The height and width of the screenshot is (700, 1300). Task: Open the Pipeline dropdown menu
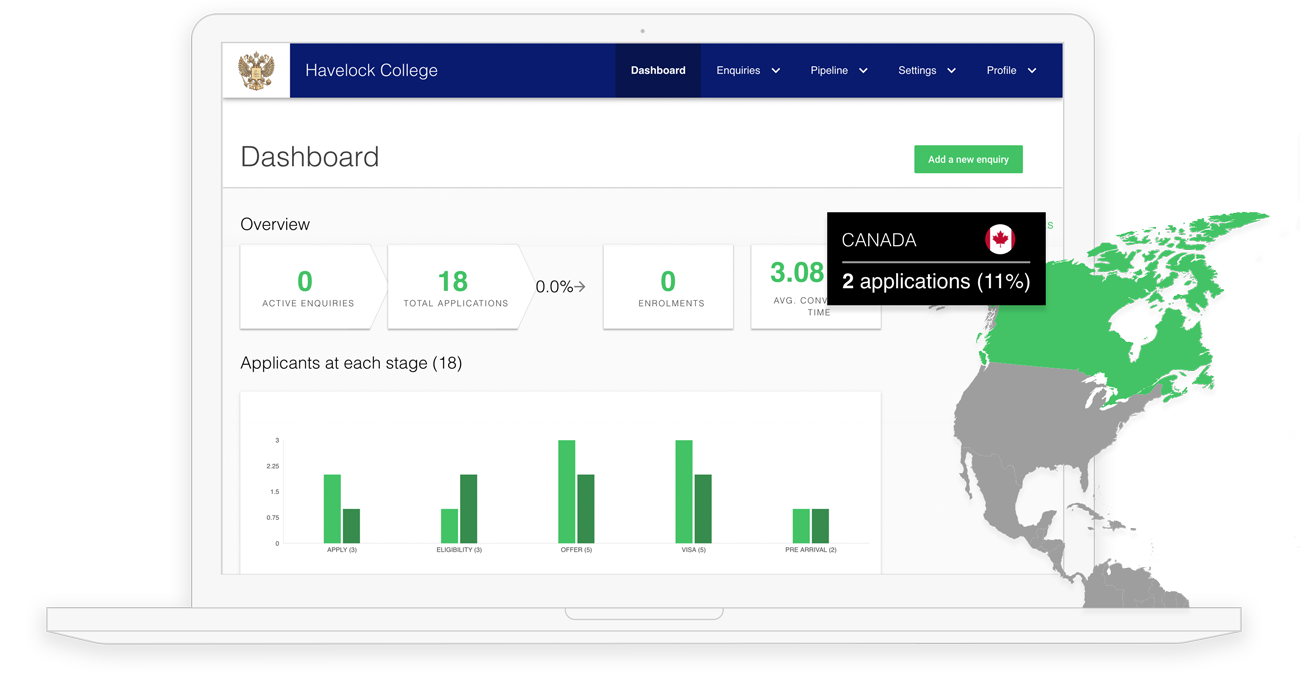pyautogui.click(x=839, y=70)
